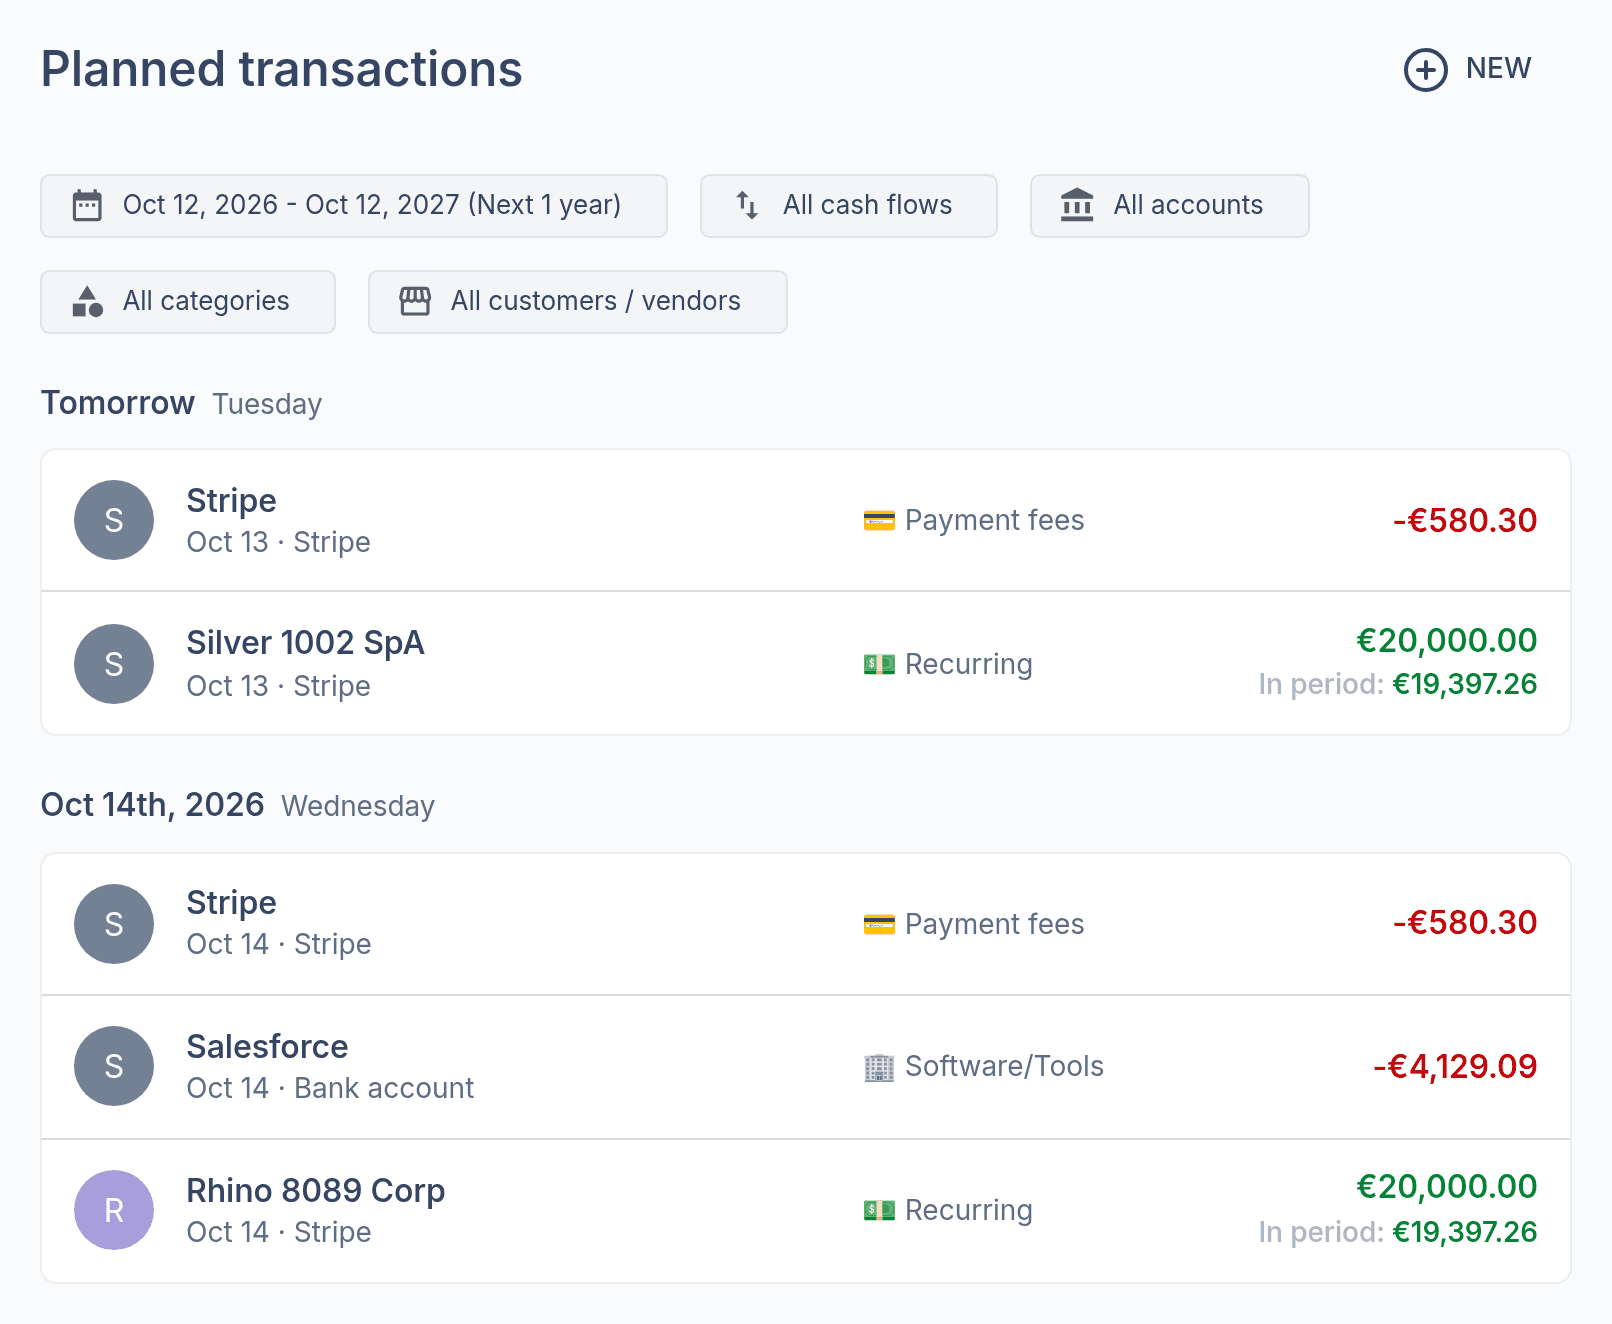Click the Planned transactions page title
Screen dimensions: 1612x1324
(x=281, y=70)
